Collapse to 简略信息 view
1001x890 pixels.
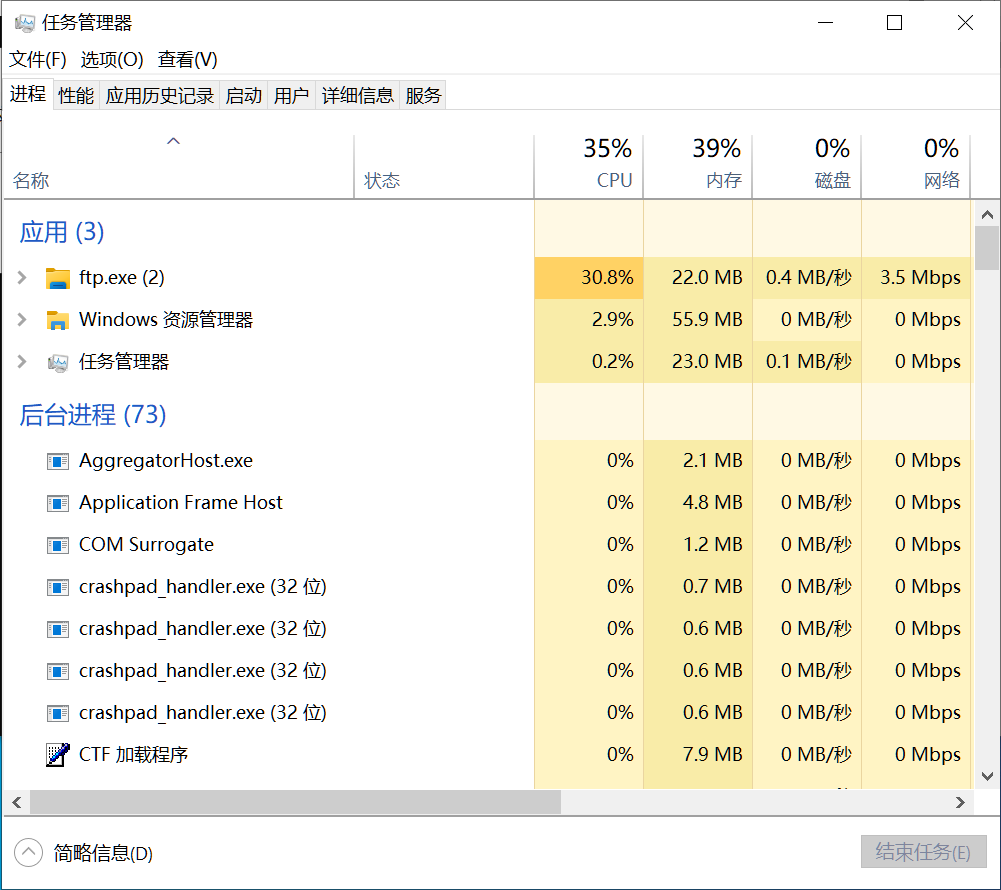[28, 853]
